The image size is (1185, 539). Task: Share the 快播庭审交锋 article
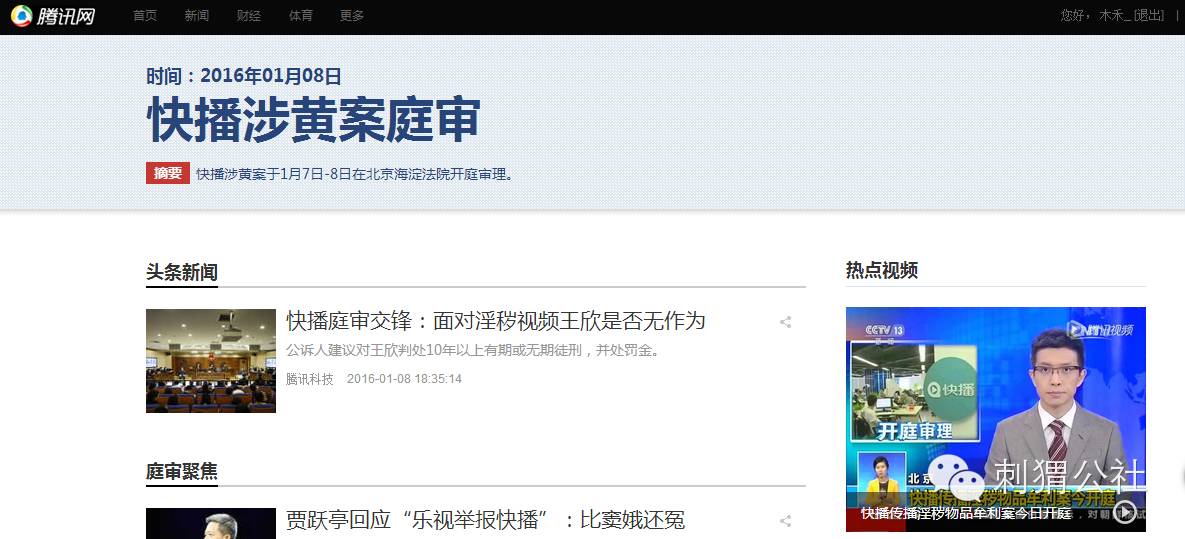(x=785, y=322)
